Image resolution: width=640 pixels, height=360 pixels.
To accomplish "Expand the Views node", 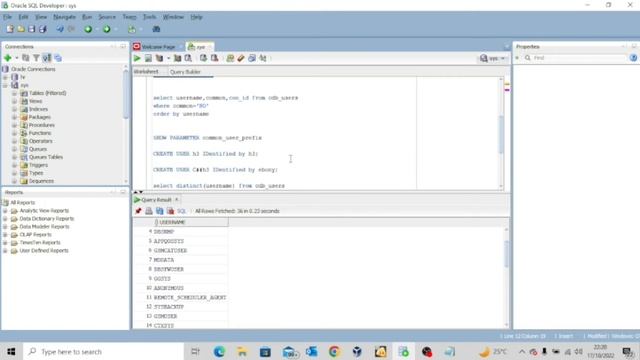I will [15, 101].
